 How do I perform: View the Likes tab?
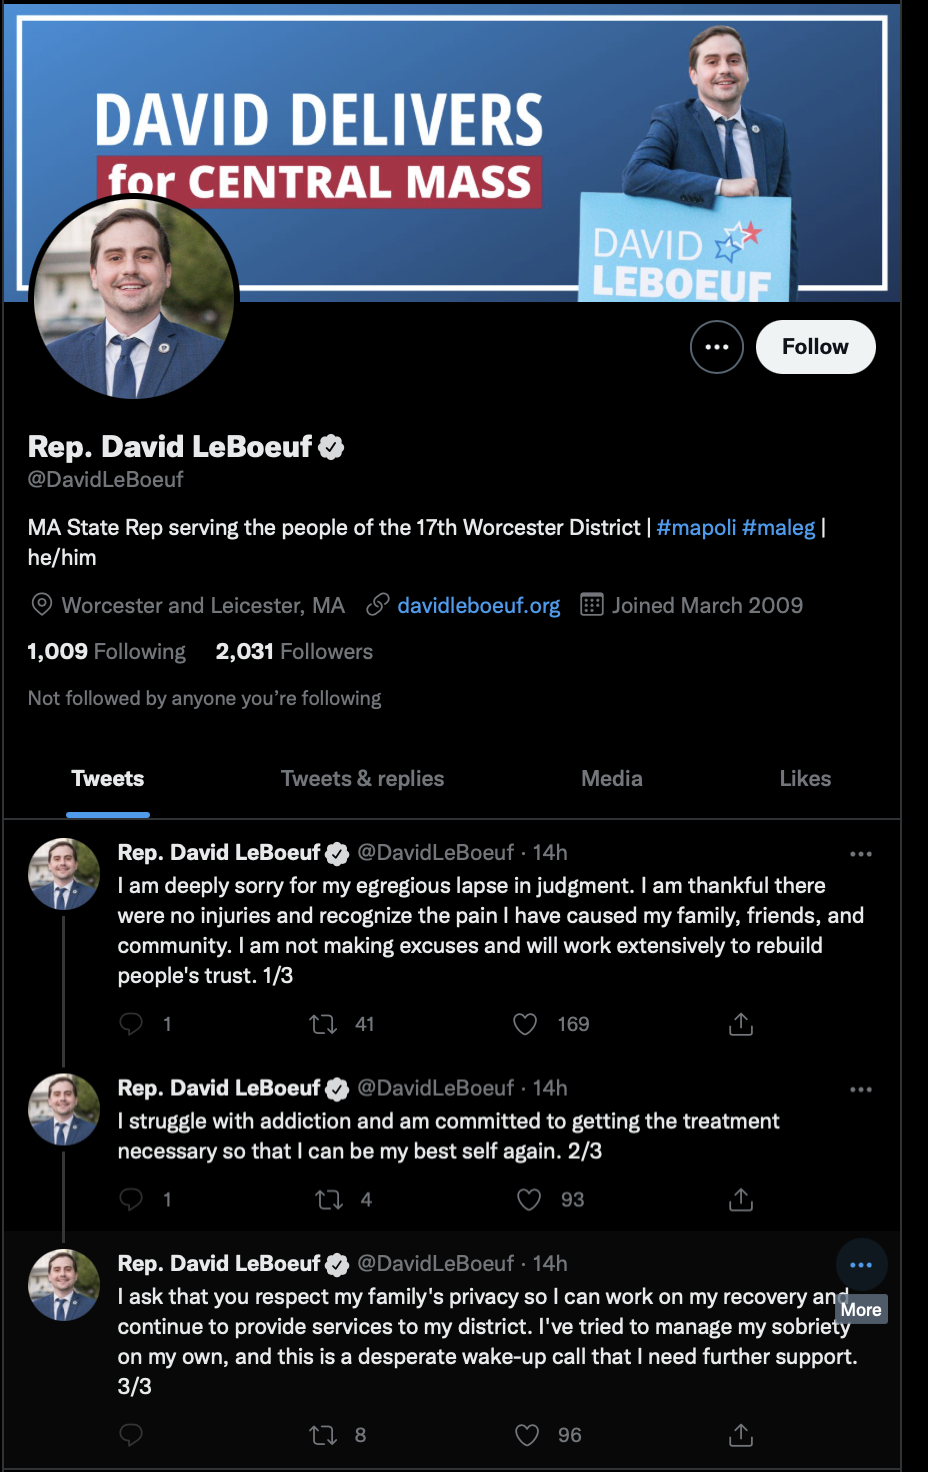805,778
